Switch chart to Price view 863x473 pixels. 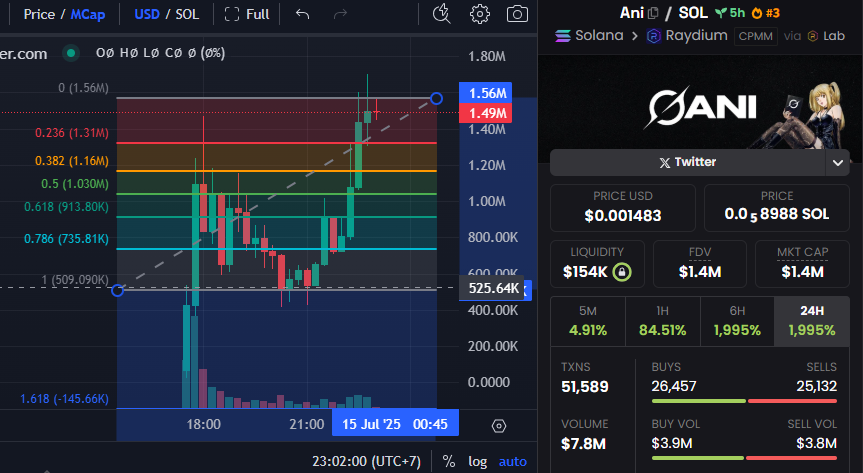pyautogui.click(x=39, y=14)
